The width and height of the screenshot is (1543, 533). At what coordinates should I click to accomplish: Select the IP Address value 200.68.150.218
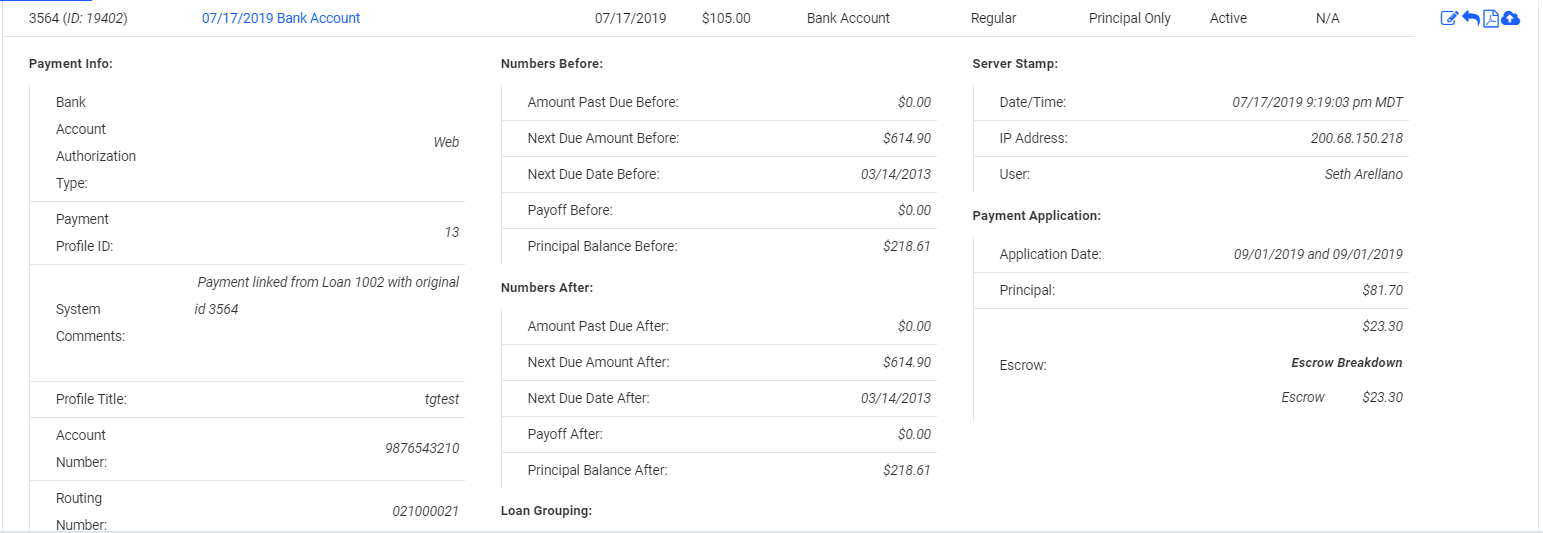click(x=1356, y=138)
